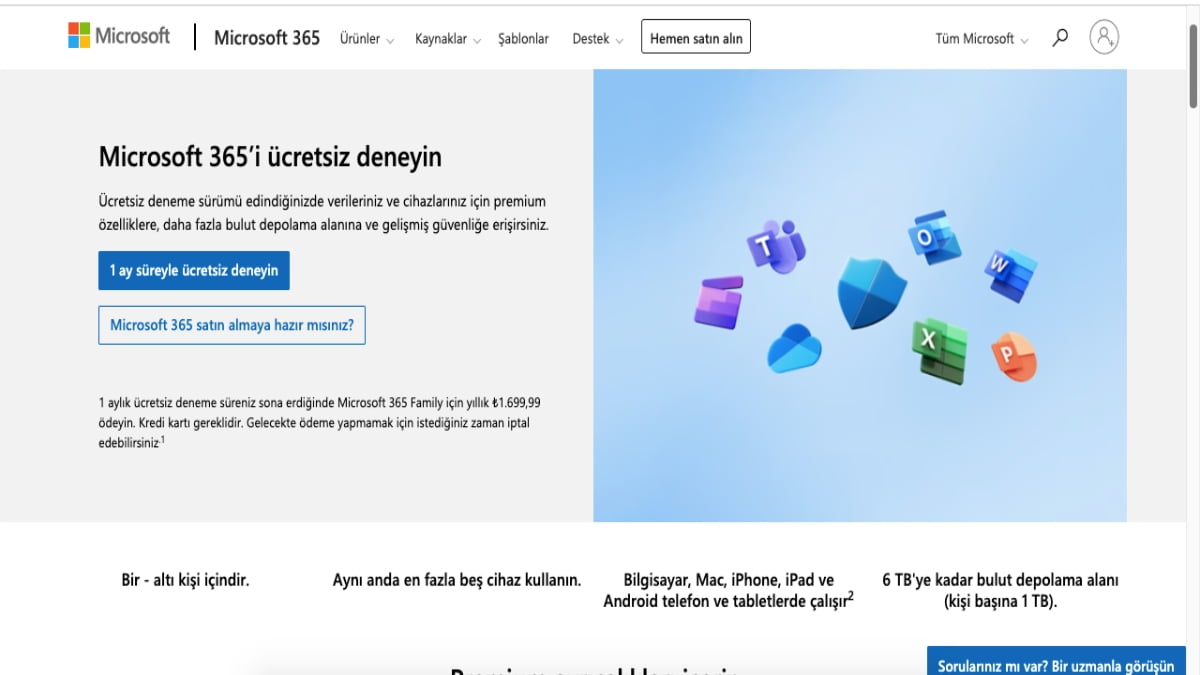
Task: Open the search magnifier icon
Action: tap(1060, 38)
